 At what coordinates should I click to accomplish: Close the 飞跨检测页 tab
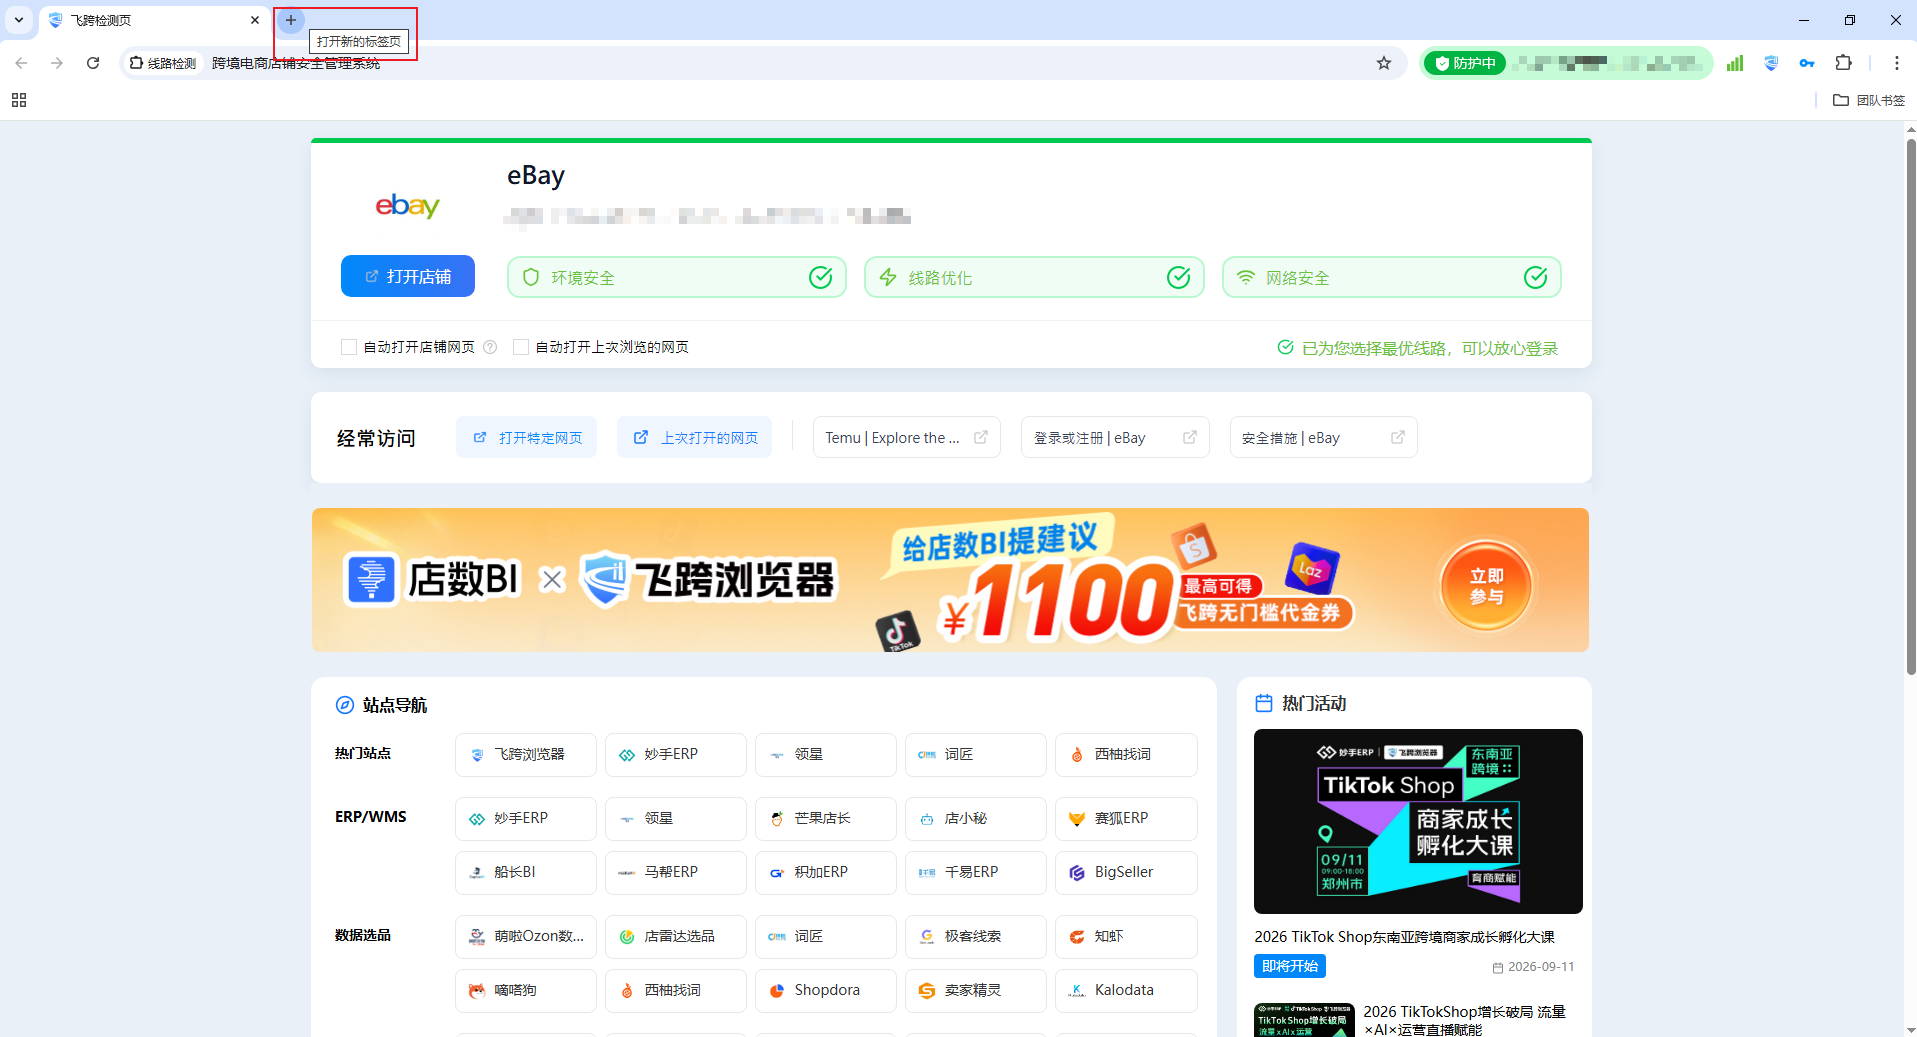click(255, 20)
